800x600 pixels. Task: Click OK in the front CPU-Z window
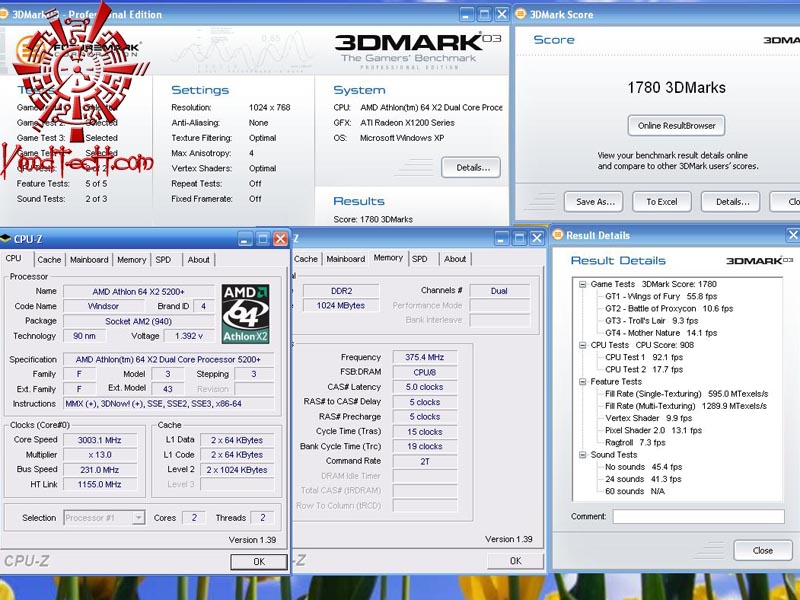(259, 562)
